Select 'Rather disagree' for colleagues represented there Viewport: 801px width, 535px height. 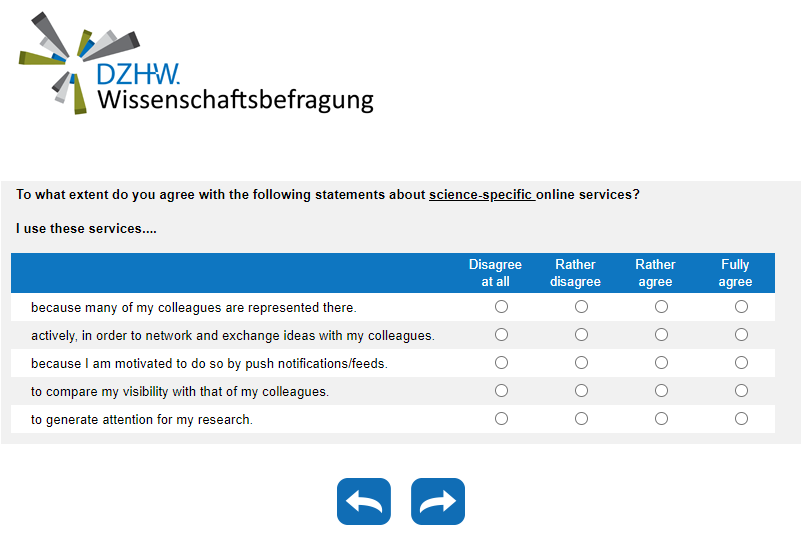point(582,307)
